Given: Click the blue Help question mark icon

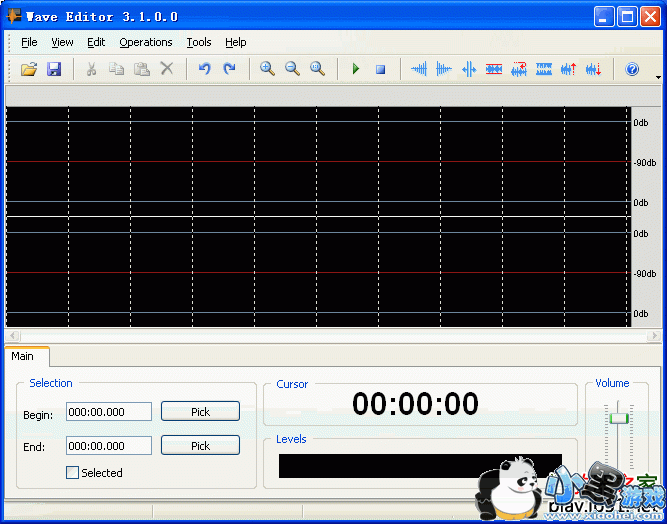Looking at the screenshot, I should tap(632, 69).
